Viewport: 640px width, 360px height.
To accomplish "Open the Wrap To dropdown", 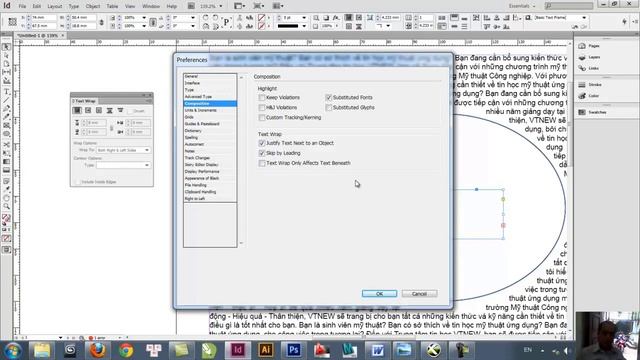I will (123, 150).
